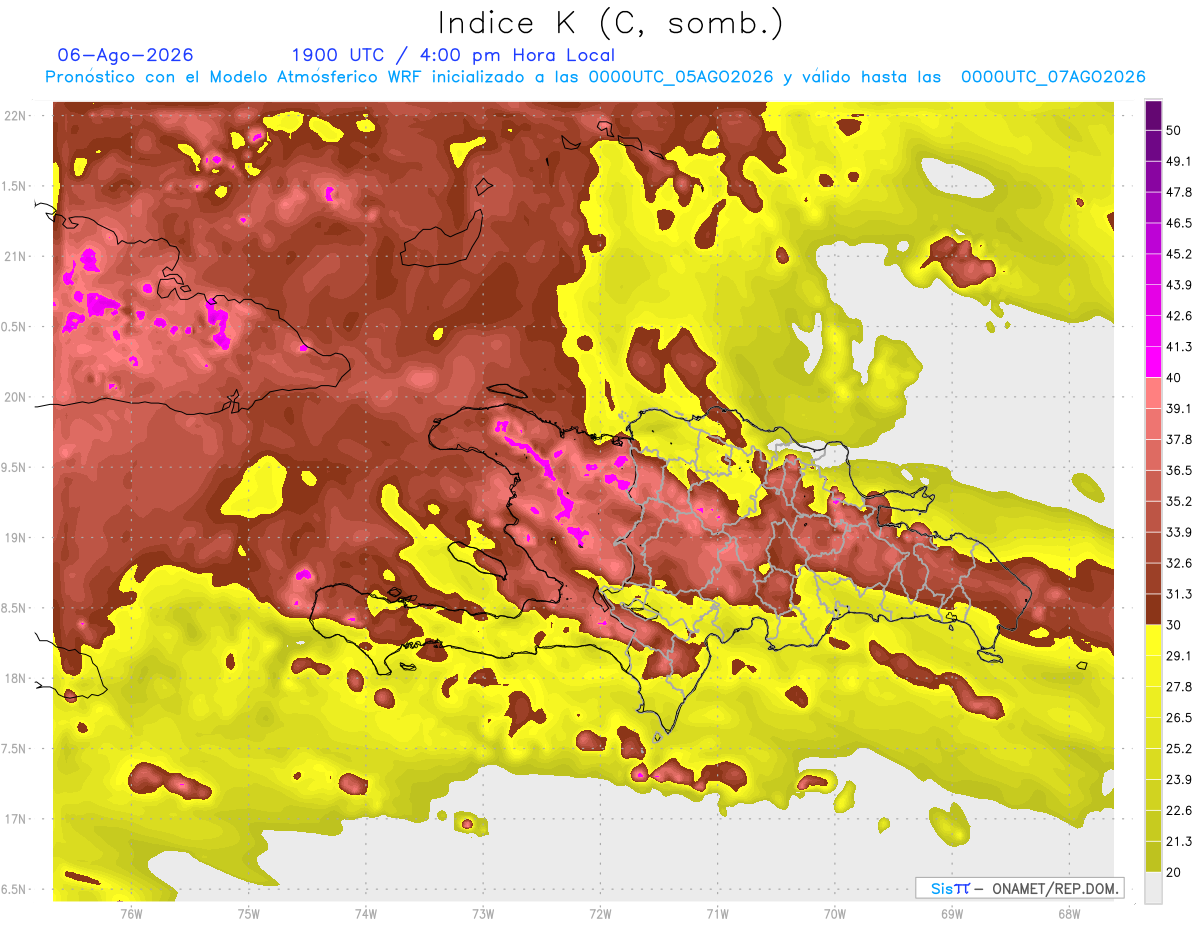The width and height of the screenshot is (1200, 927).
Task: Select the valid-until stamp "0000UTC_07AGO2026"
Action: click(1053, 77)
